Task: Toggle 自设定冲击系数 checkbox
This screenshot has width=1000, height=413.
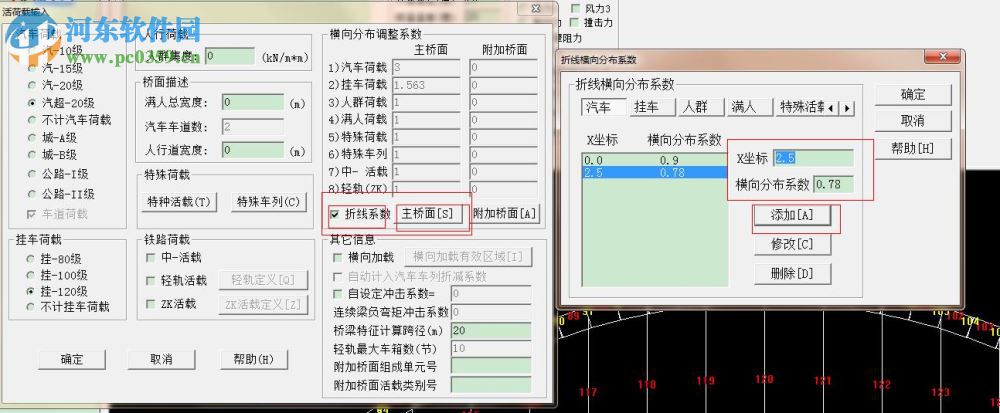Action: [x=338, y=294]
